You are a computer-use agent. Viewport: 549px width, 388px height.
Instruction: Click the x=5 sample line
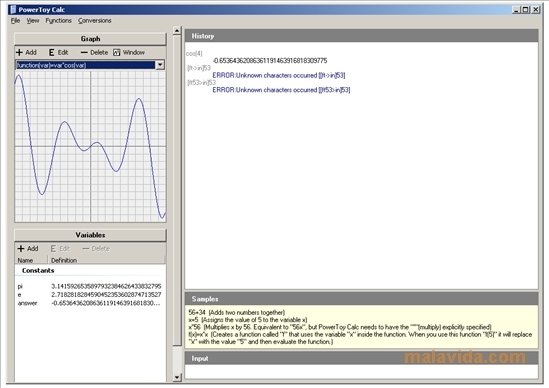point(248,320)
